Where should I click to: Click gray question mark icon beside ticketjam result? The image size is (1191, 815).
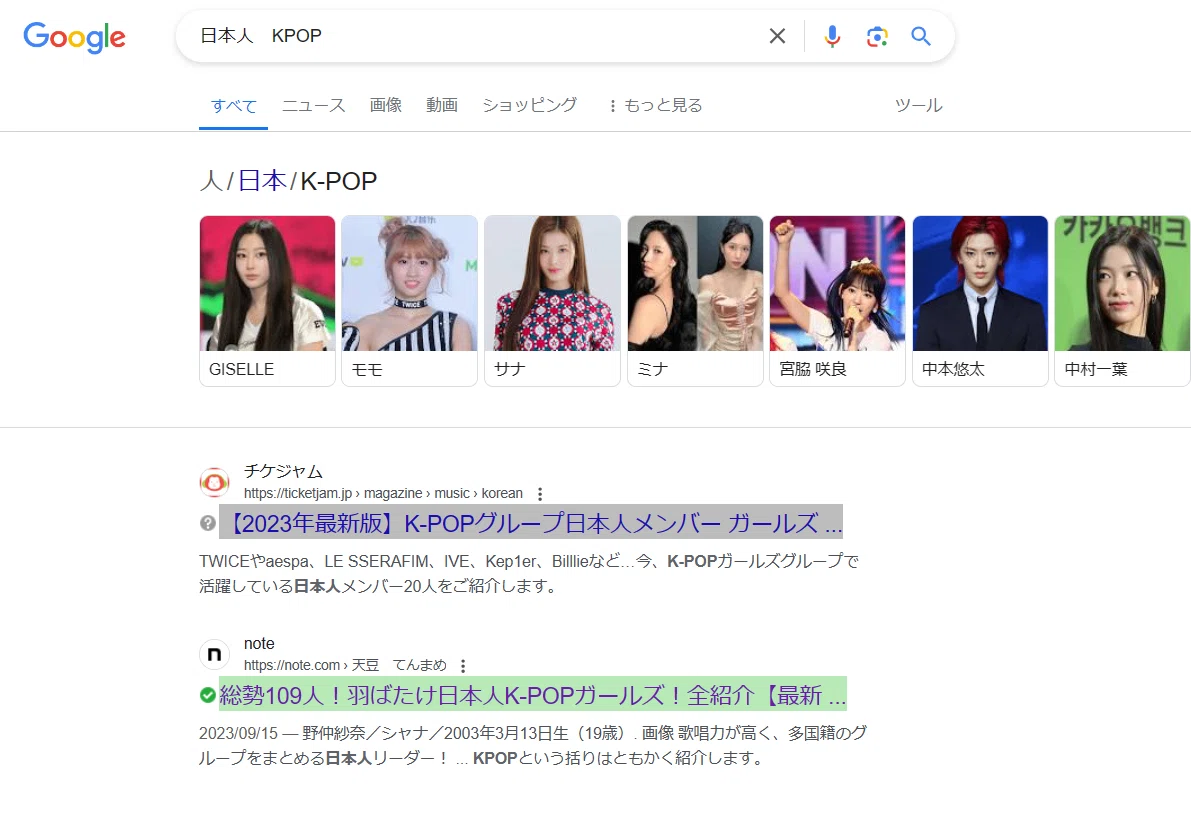[x=207, y=523]
